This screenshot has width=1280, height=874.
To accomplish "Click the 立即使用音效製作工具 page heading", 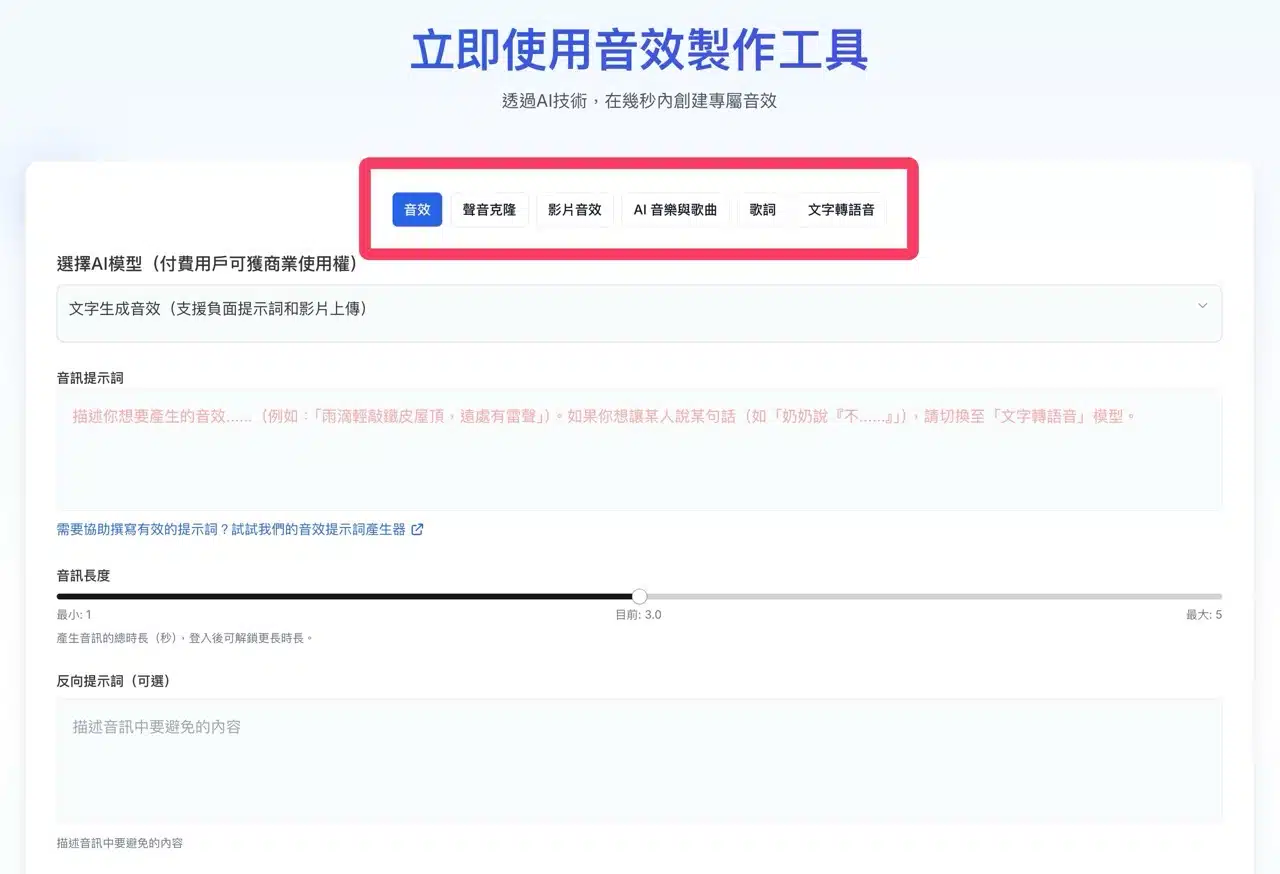I will pos(639,50).
